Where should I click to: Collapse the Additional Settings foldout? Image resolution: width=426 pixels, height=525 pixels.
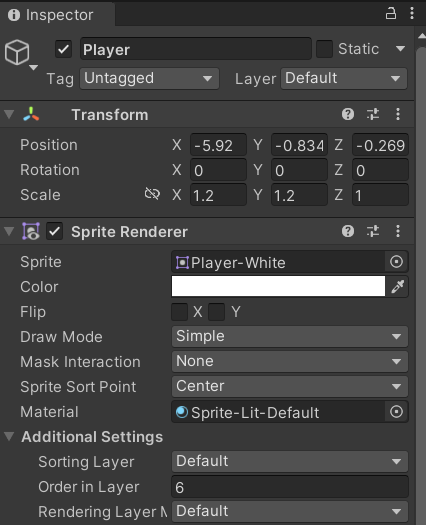(9, 437)
